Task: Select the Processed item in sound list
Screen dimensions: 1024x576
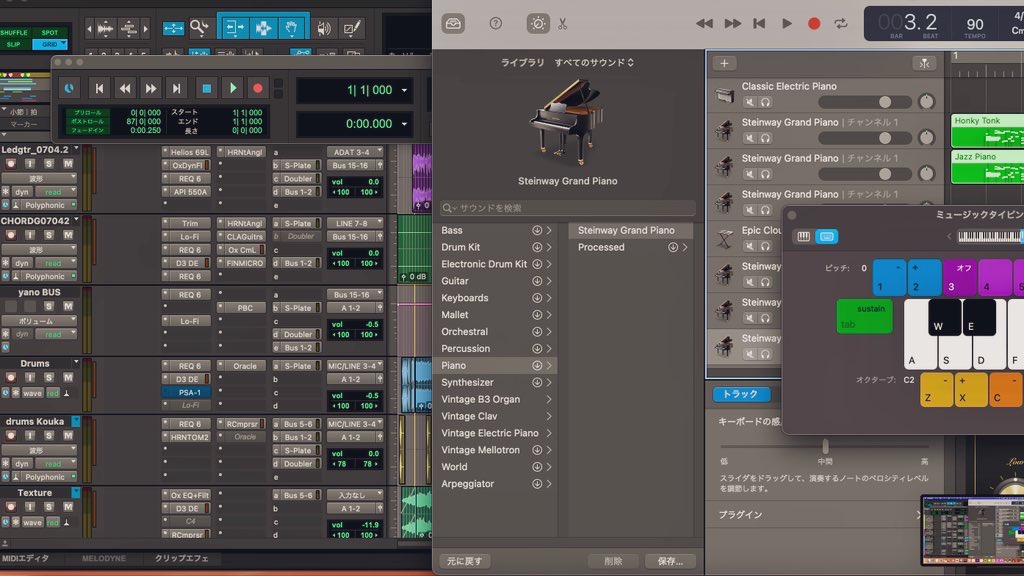Action: click(601, 247)
